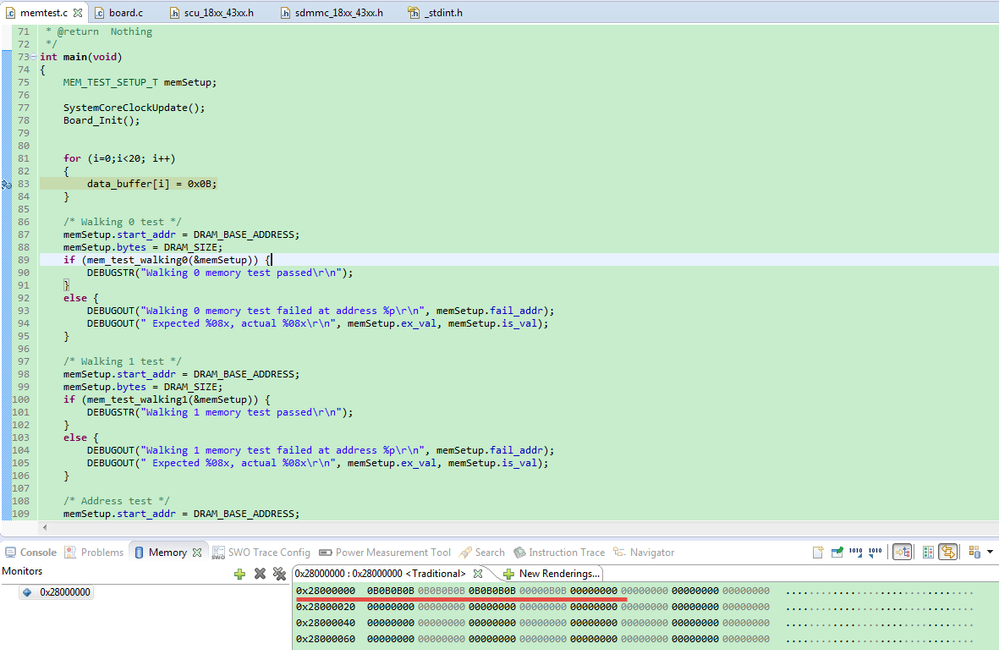Click address 0x28000020 in the memory rendering
The width and height of the screenshot is (999, 650).
[326, 607]
